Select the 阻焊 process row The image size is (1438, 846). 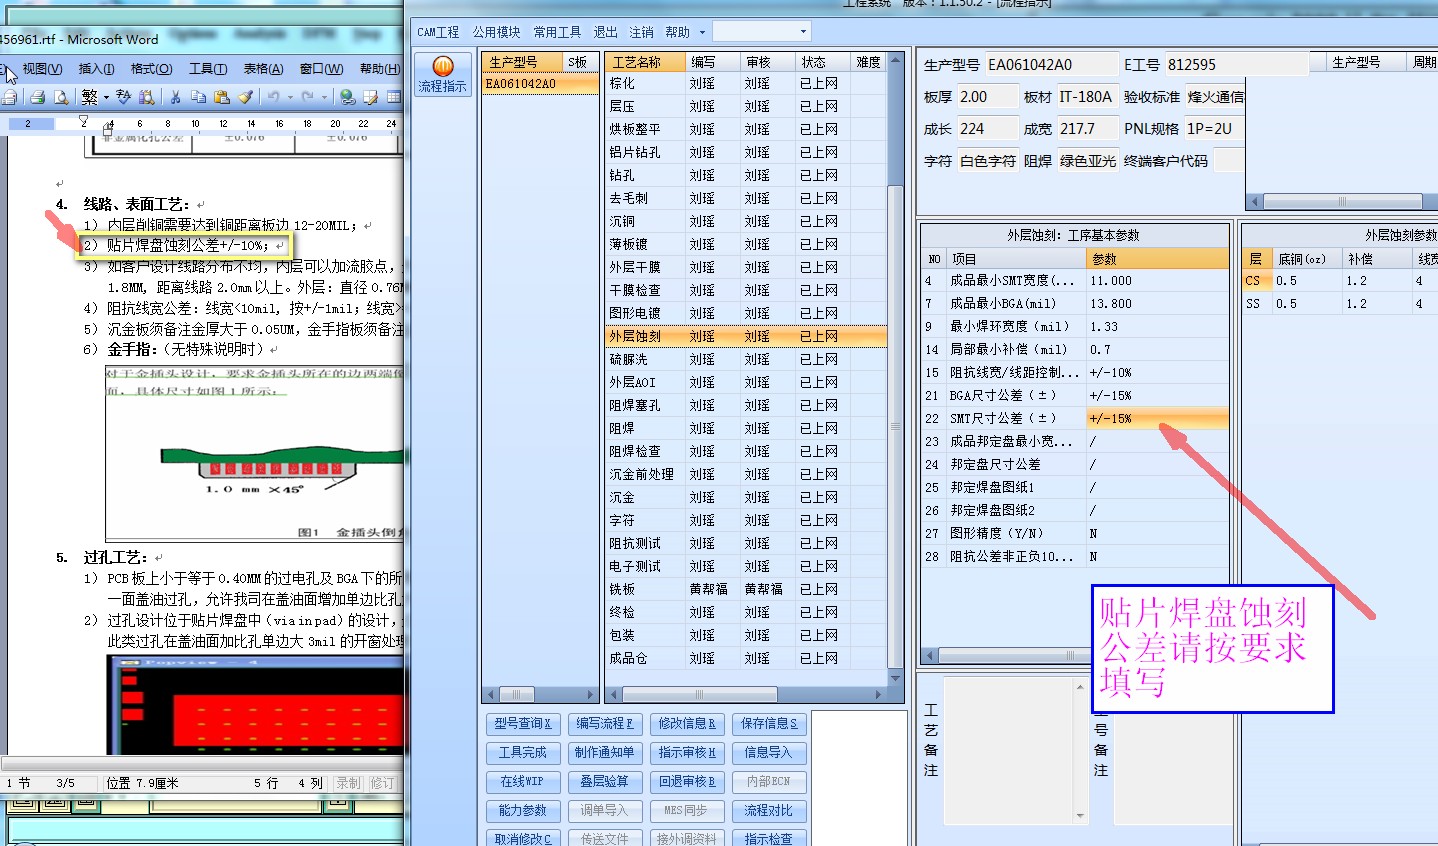tap(746, 428)
